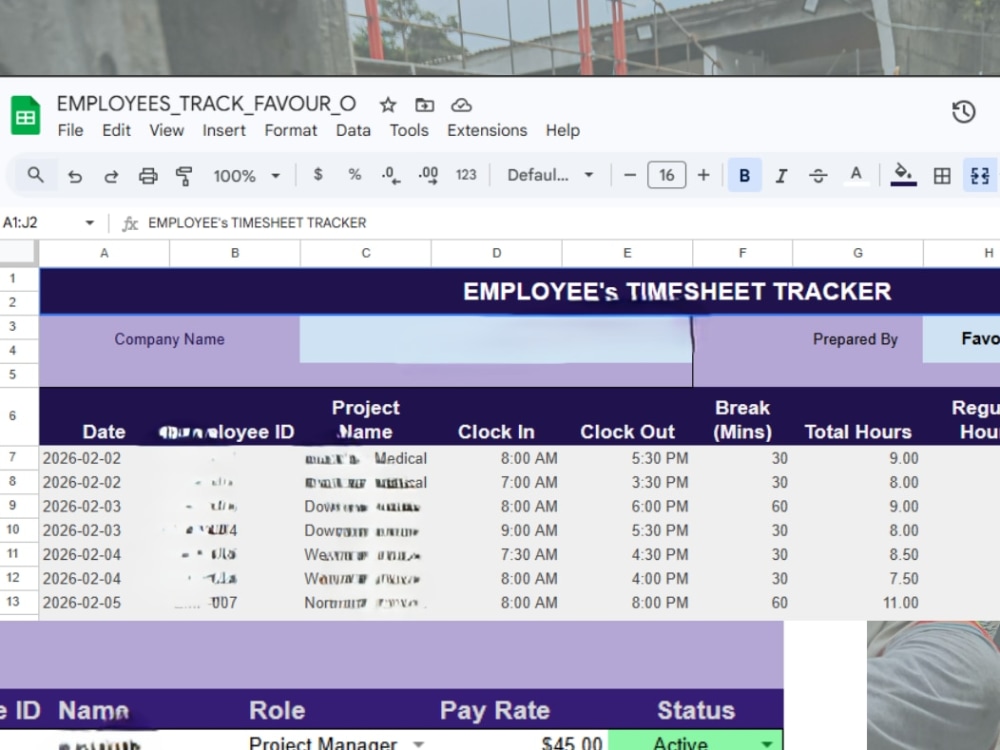Open the File menu
This screenshot has height=750, width=1000.
pos(70,130)
